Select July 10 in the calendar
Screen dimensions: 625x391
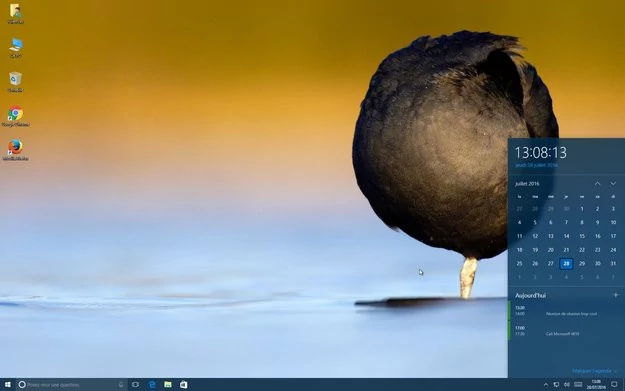coord(613,222)
